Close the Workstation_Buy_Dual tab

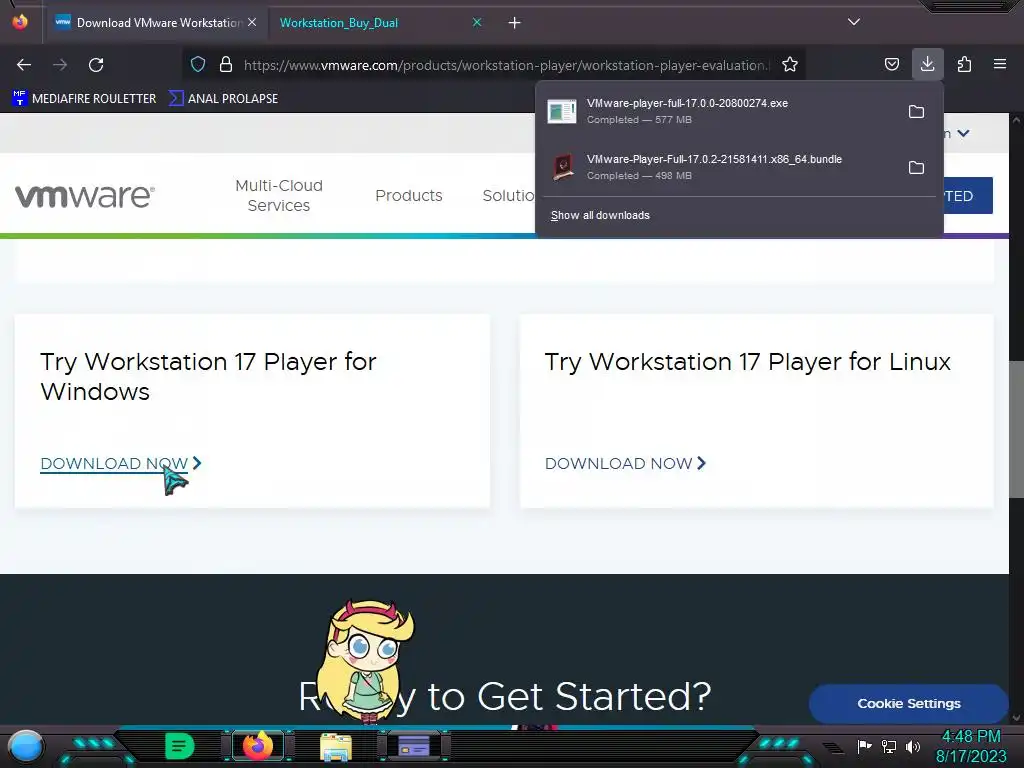pyautogui.click(x=477, y=22)
